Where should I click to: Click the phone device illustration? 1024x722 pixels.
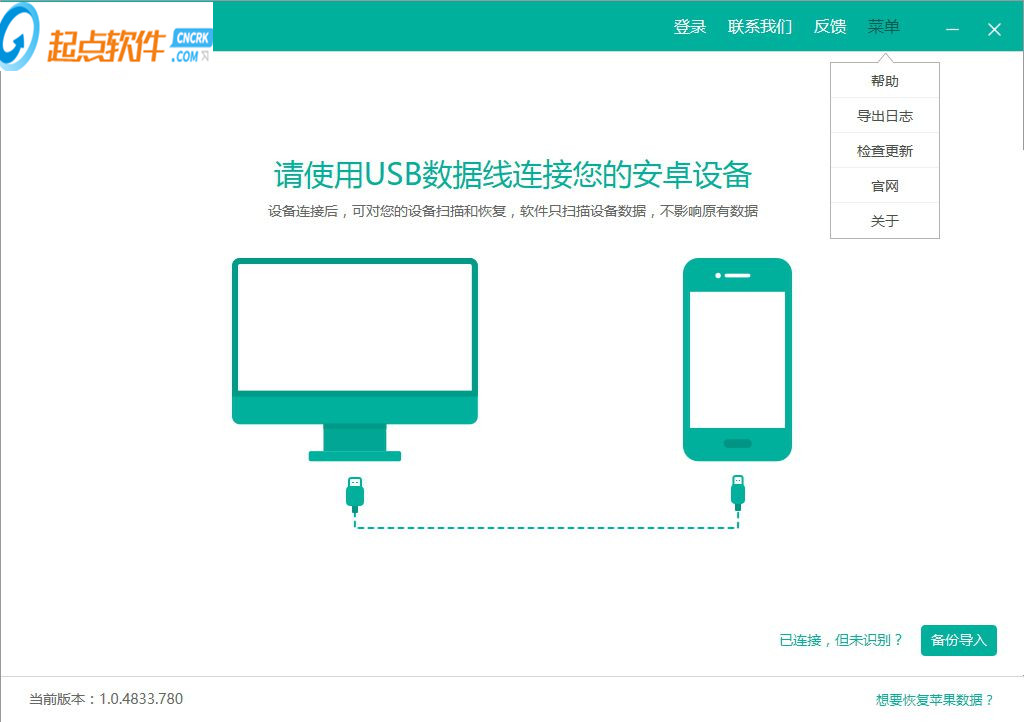737,360
